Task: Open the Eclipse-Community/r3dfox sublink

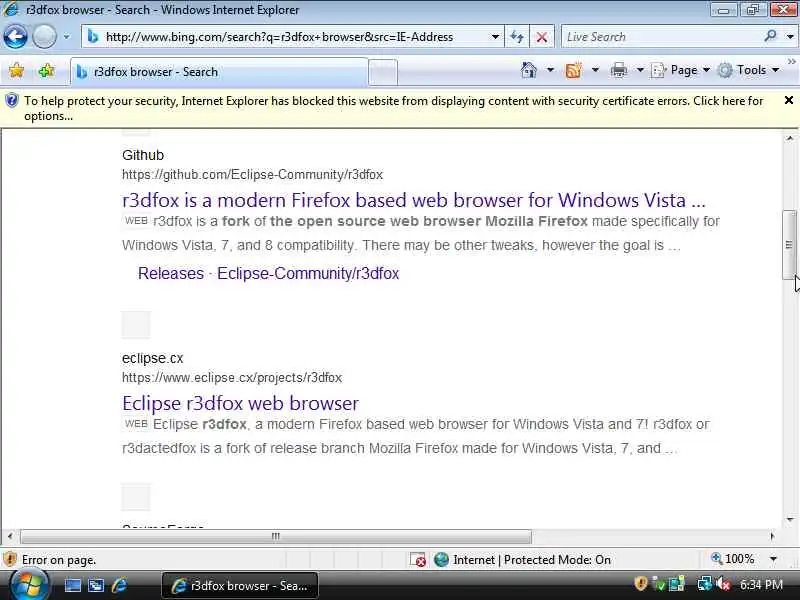Action: [x=308, y=273]
